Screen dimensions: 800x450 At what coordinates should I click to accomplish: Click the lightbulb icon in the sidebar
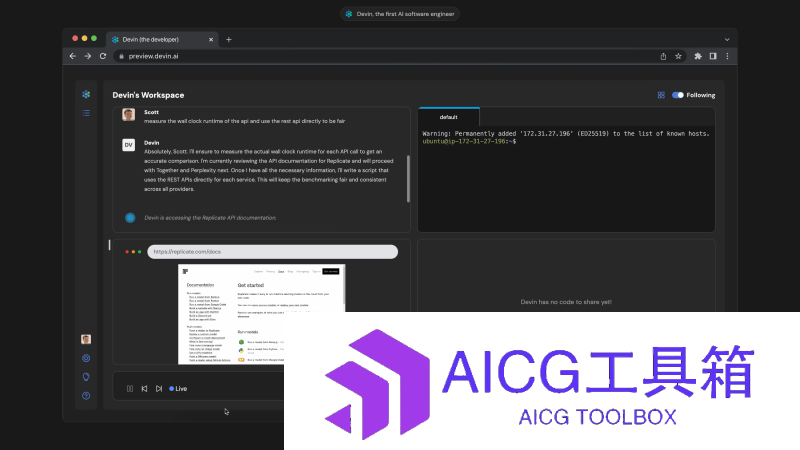click(86, 377)
